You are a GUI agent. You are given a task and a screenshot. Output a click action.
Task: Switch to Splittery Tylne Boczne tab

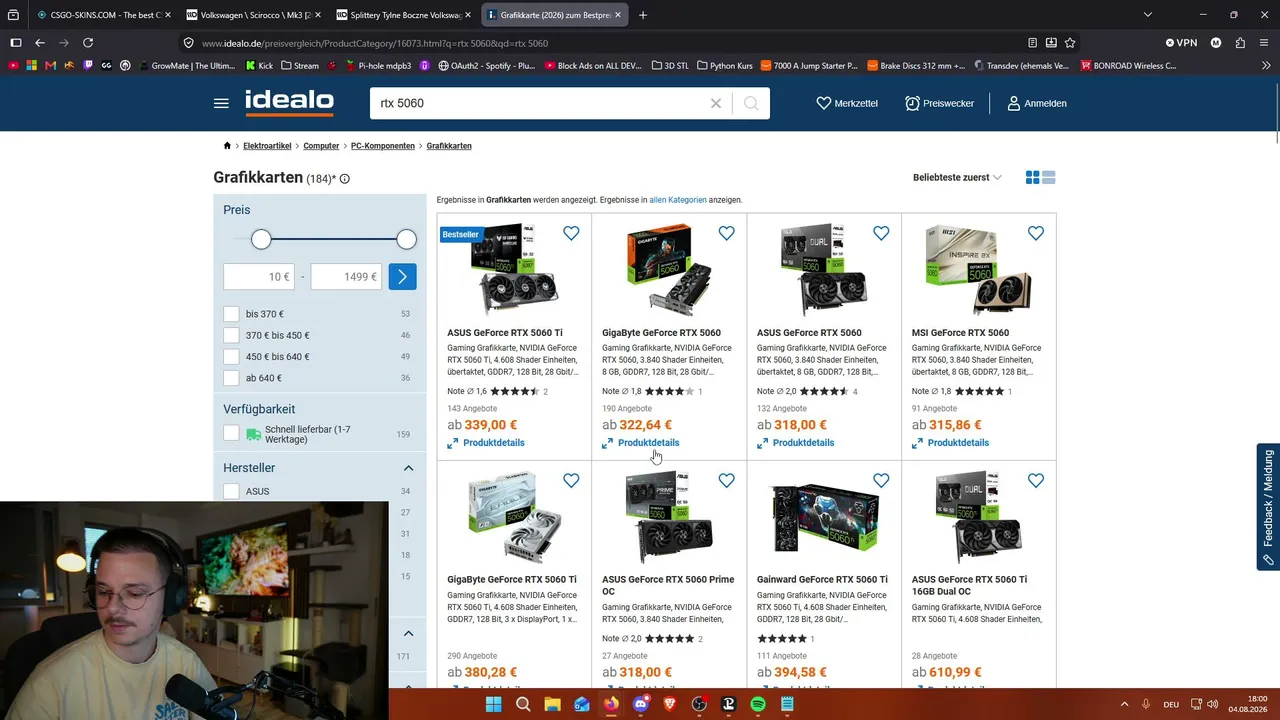point(403,15)
